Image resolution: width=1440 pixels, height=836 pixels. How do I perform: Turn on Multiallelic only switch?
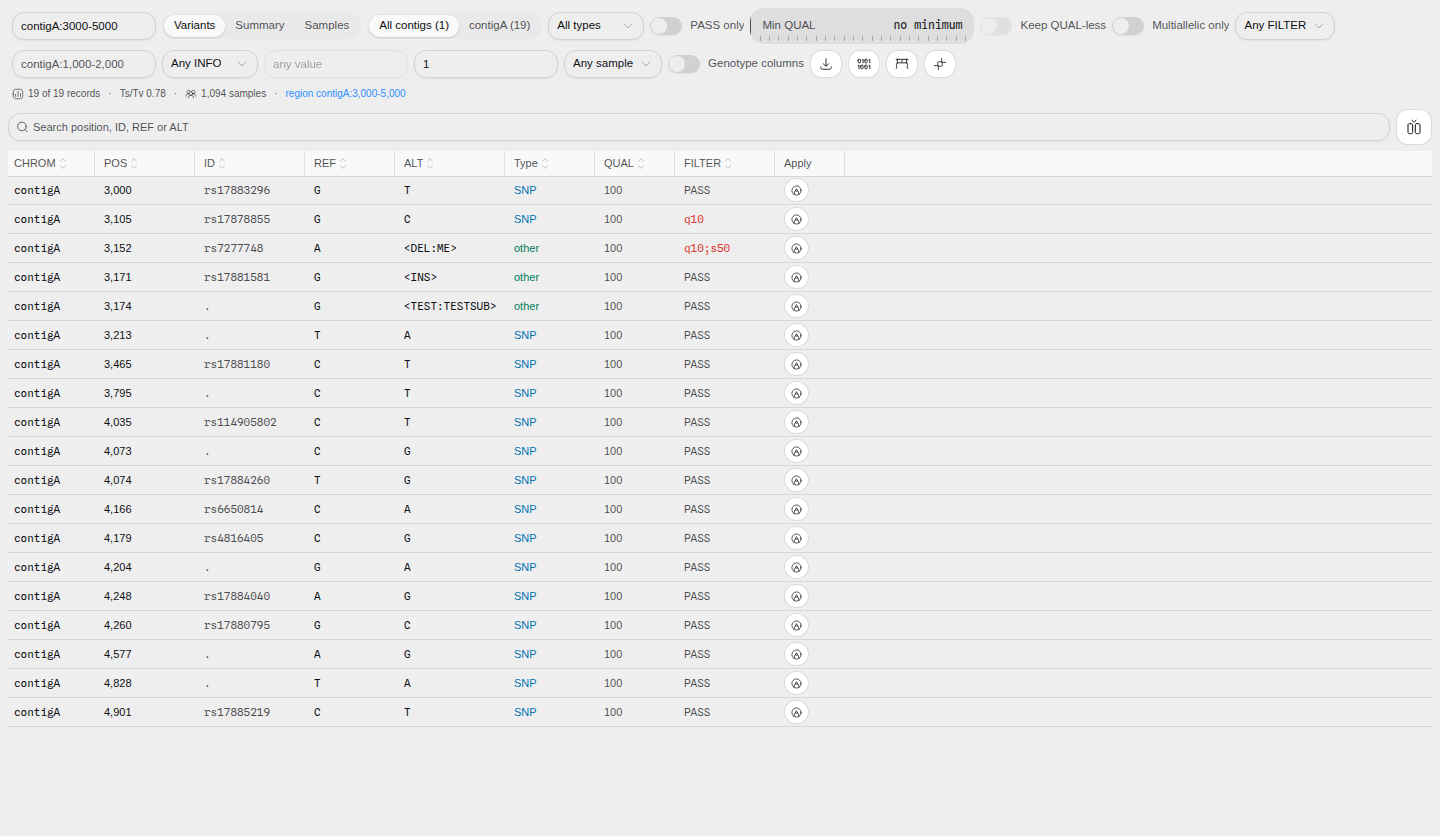point(1128,26)
